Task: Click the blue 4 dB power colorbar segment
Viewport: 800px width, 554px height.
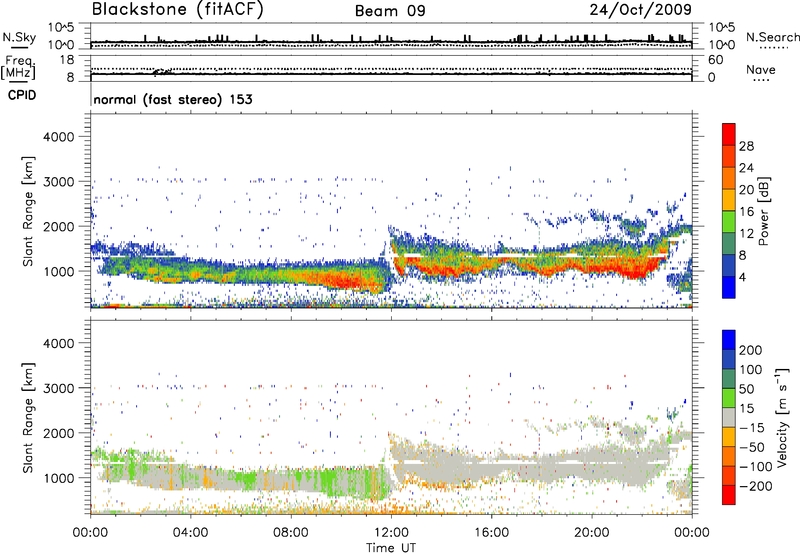Action: point(729,287)
